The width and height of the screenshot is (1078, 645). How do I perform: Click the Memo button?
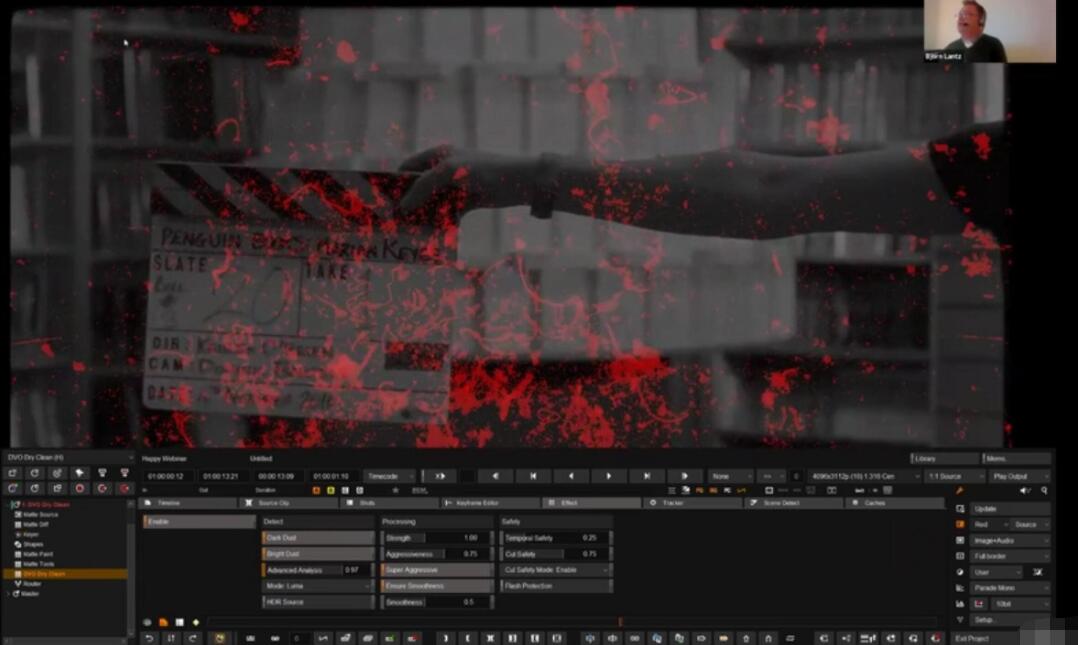point(1017,459)
